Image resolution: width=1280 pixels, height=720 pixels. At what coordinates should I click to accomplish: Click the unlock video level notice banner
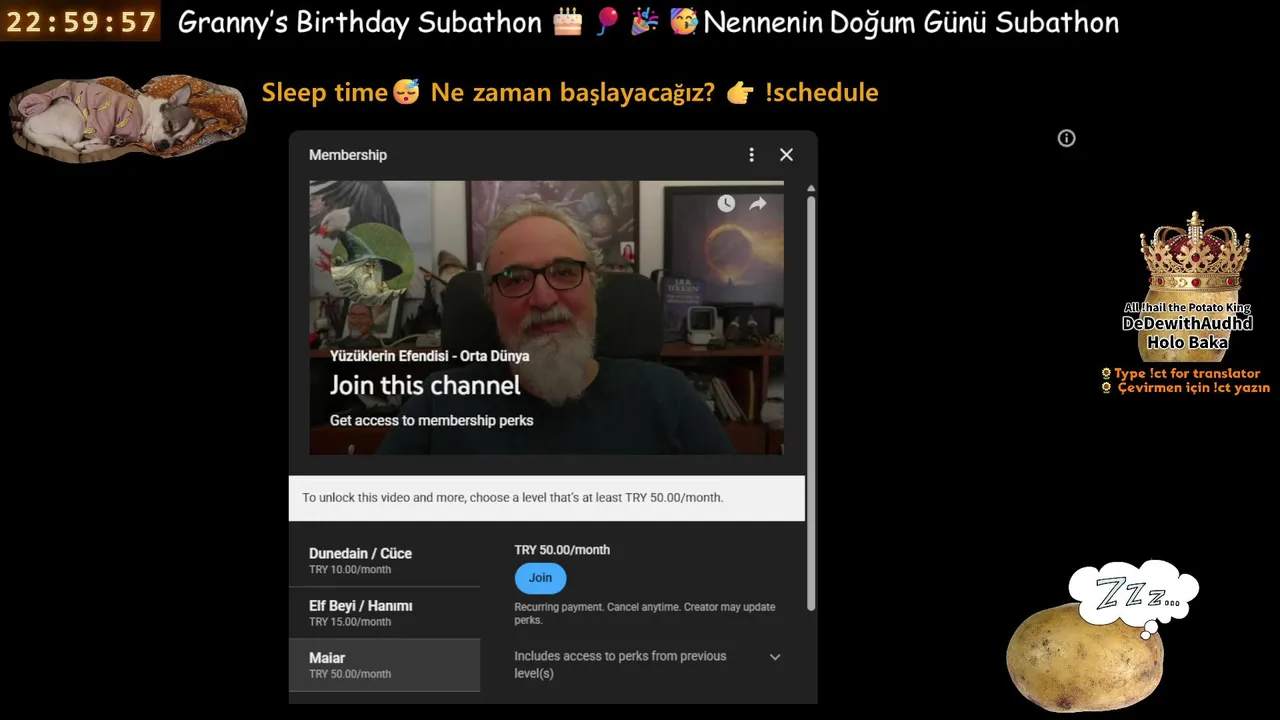(x=546, y=498)
